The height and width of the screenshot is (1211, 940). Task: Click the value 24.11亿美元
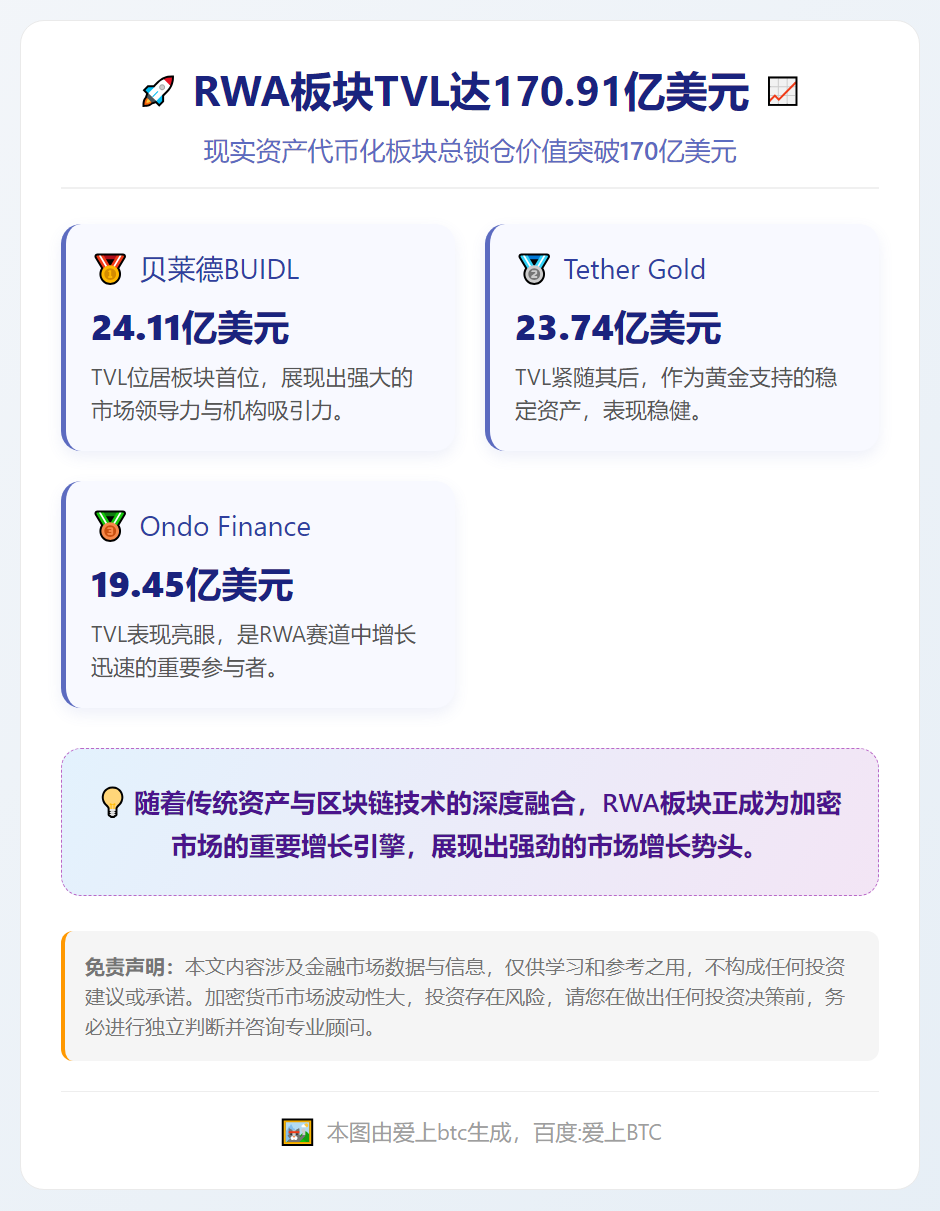tap(190, 327)
